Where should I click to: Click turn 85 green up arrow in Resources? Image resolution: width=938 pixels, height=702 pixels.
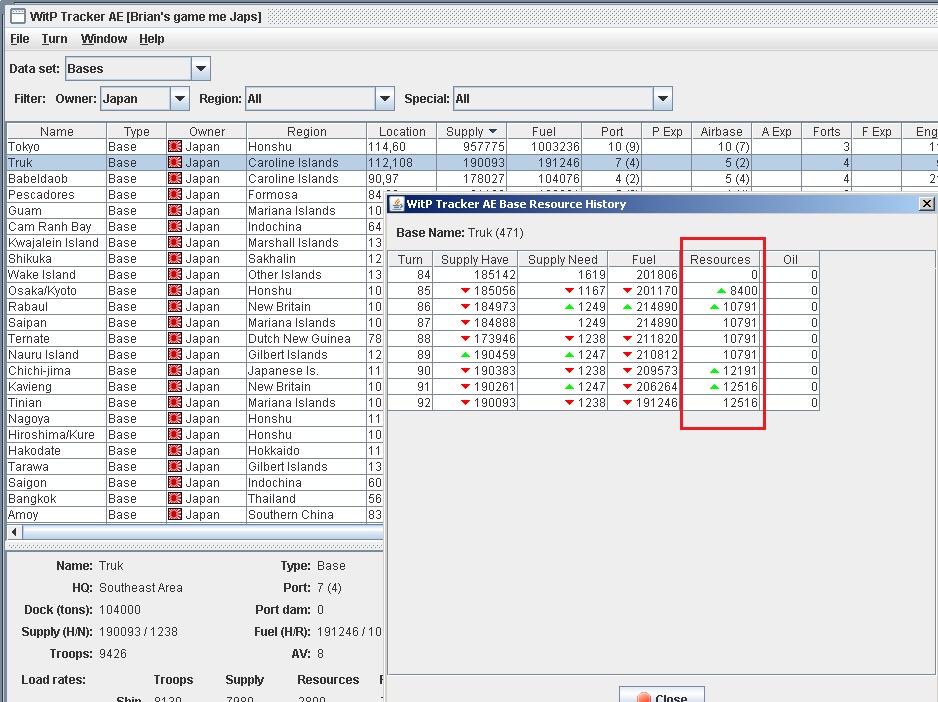[721, 291]
